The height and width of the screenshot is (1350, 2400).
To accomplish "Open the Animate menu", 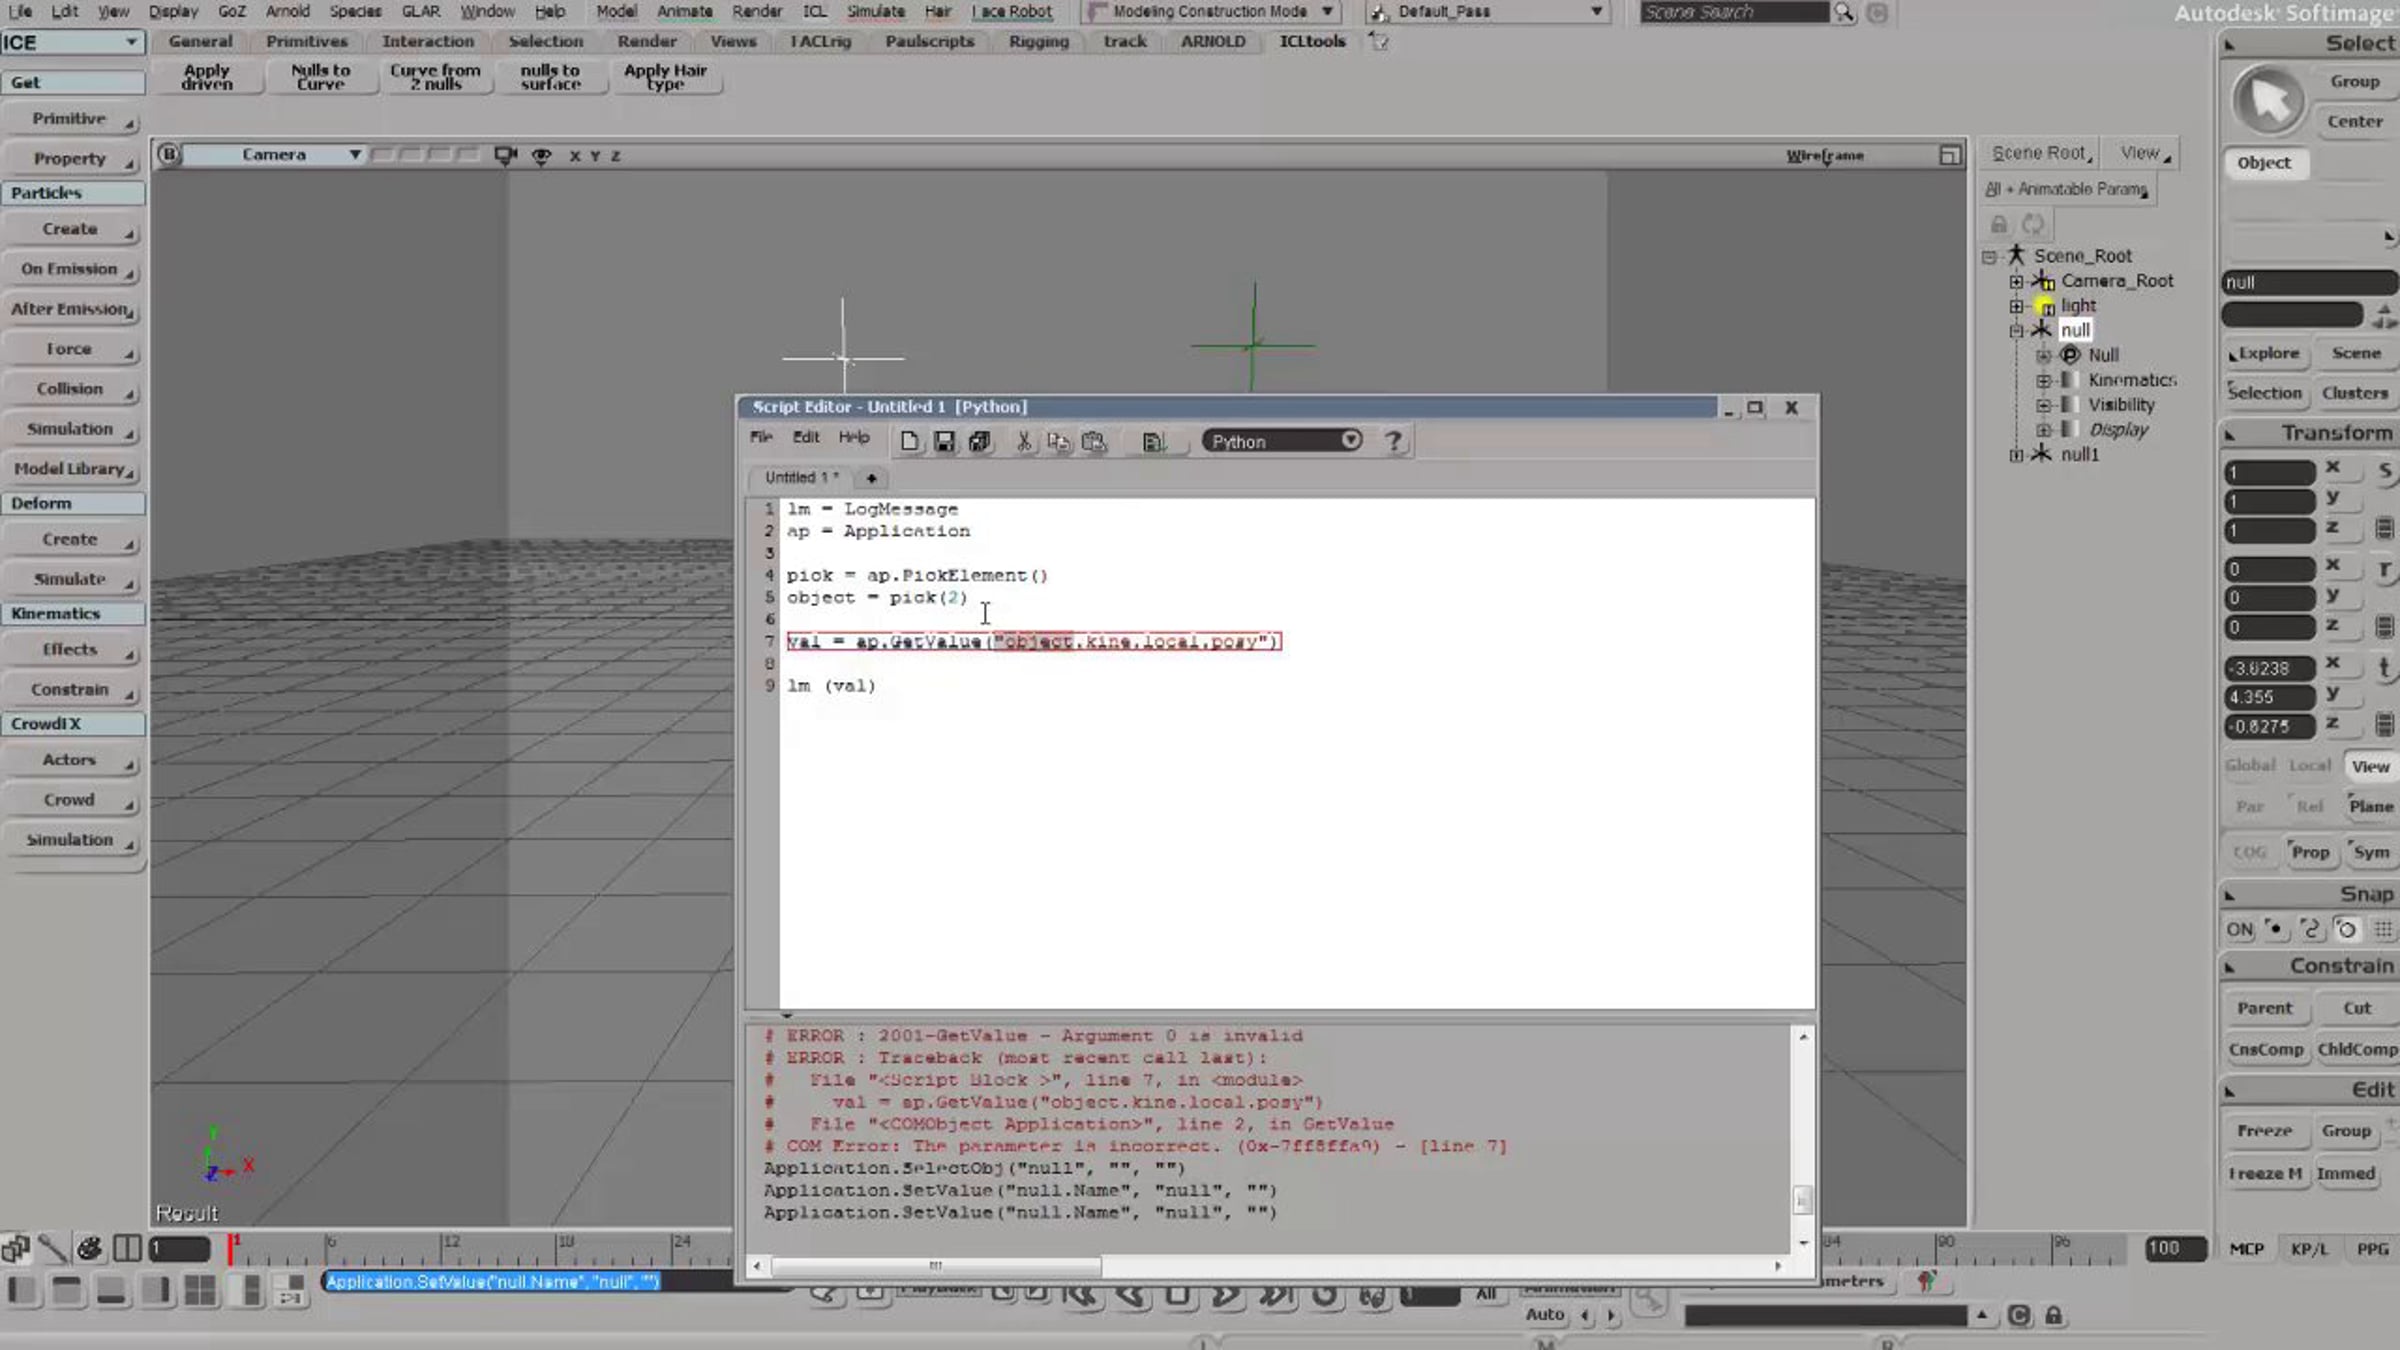I will [684, 12].
